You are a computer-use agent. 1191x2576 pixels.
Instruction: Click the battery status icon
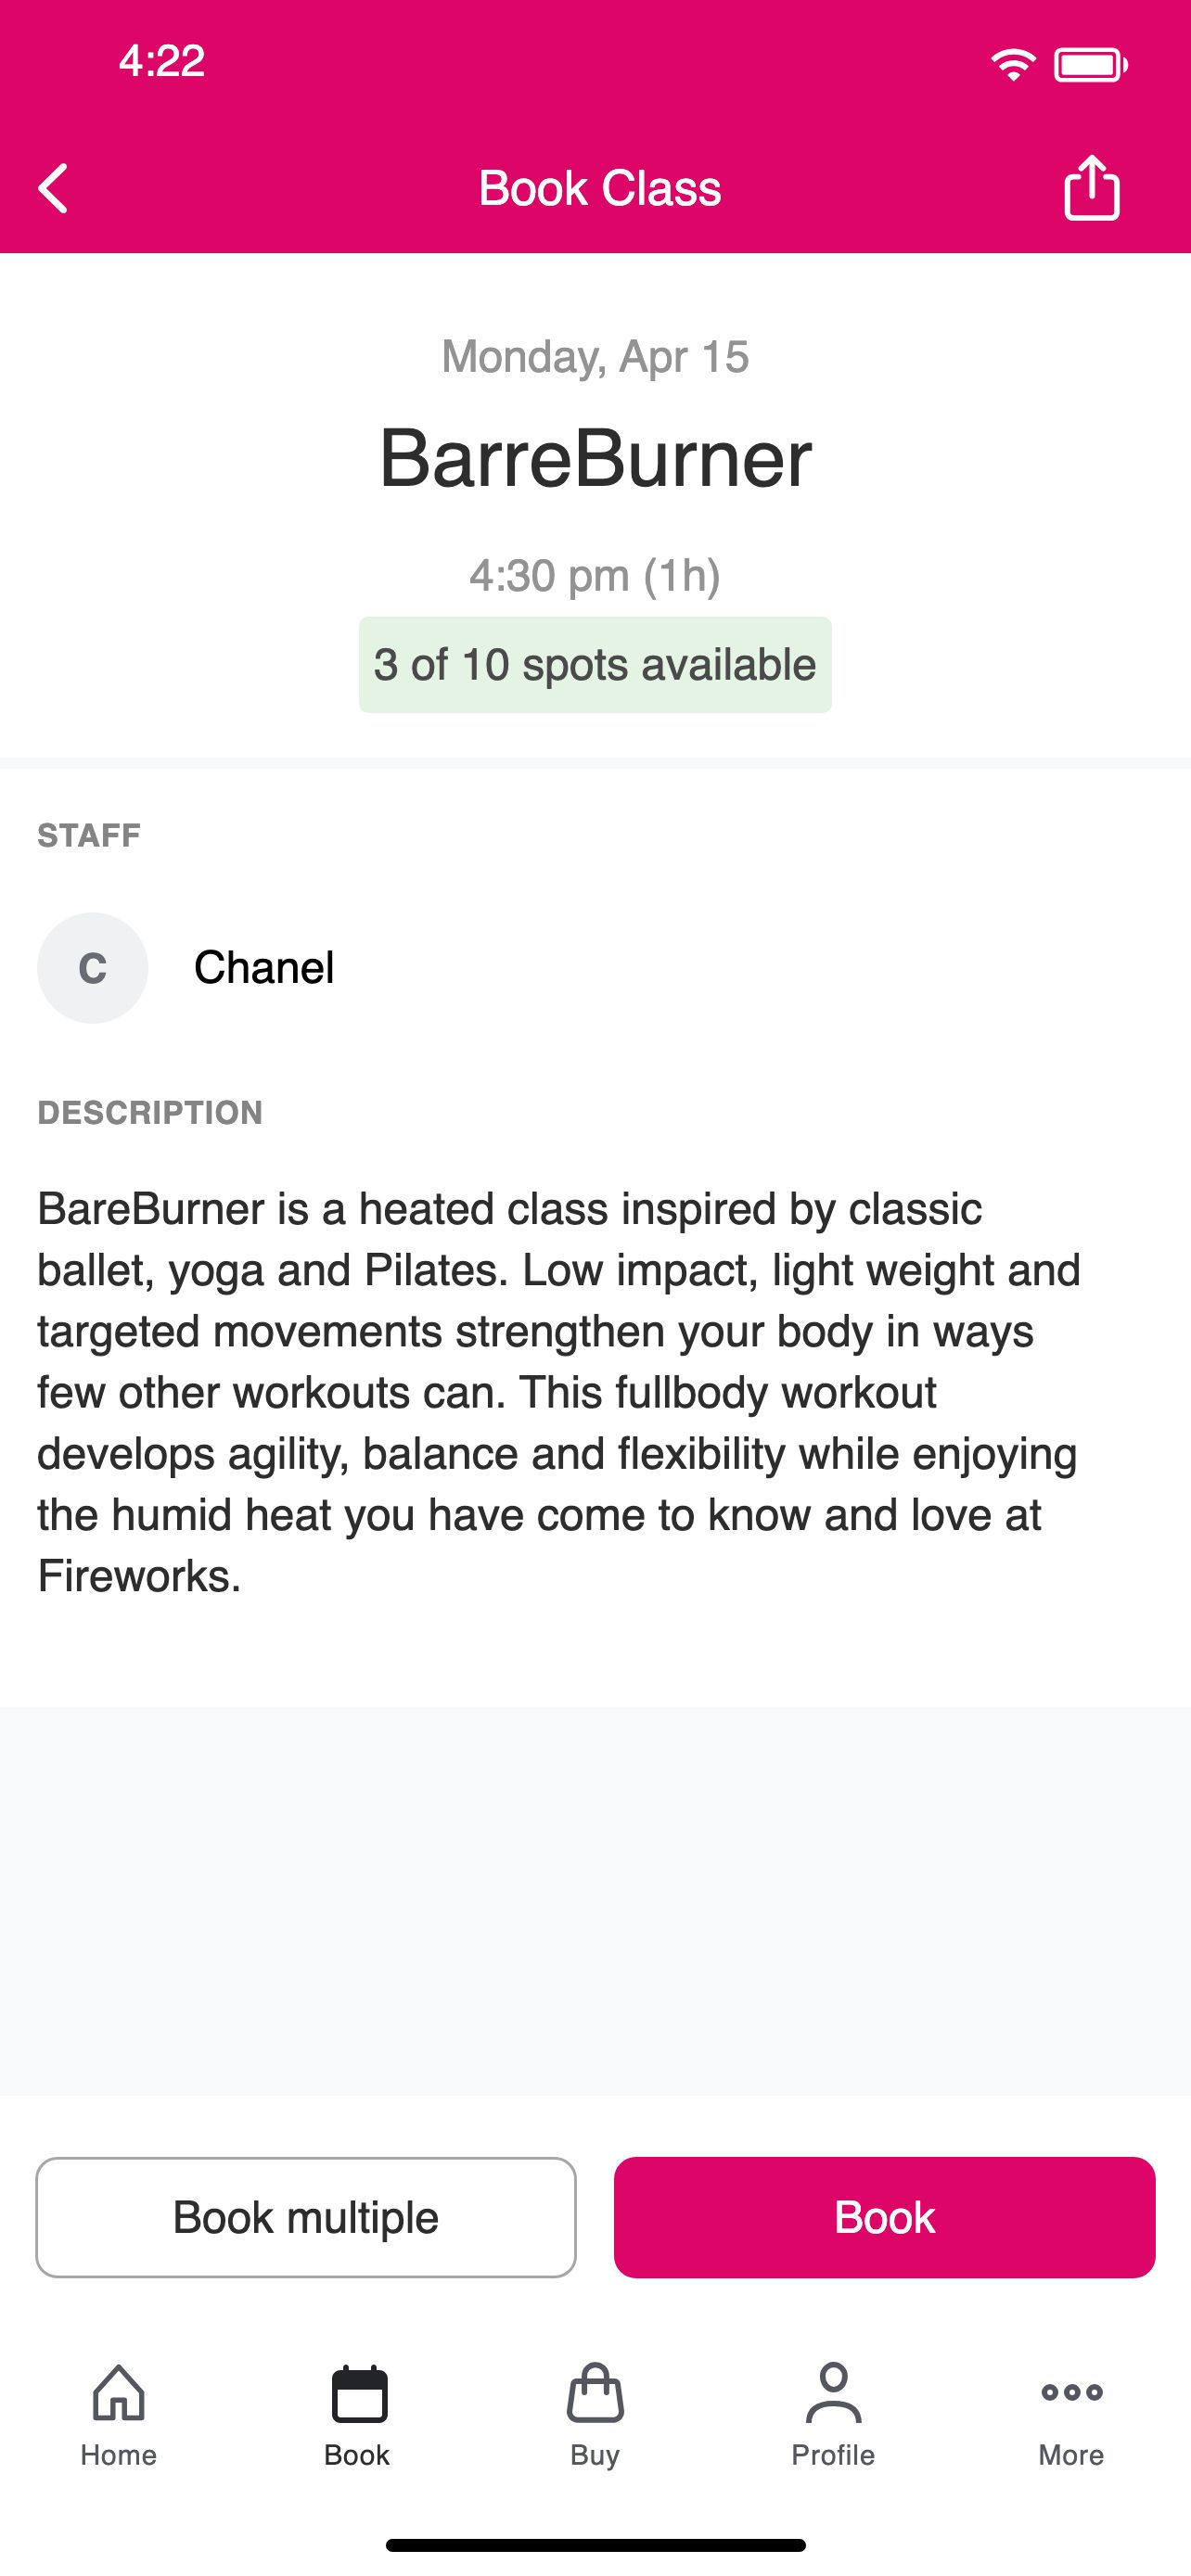click(1090, 65)
